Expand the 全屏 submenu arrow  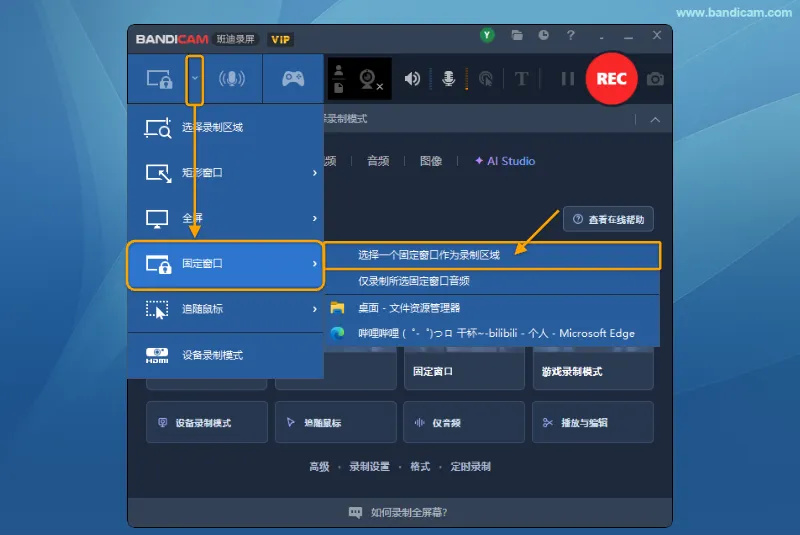(x=315, y=218)
